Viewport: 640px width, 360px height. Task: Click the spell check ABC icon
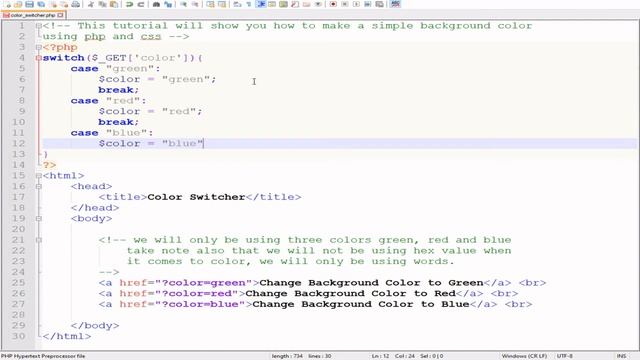396,4
